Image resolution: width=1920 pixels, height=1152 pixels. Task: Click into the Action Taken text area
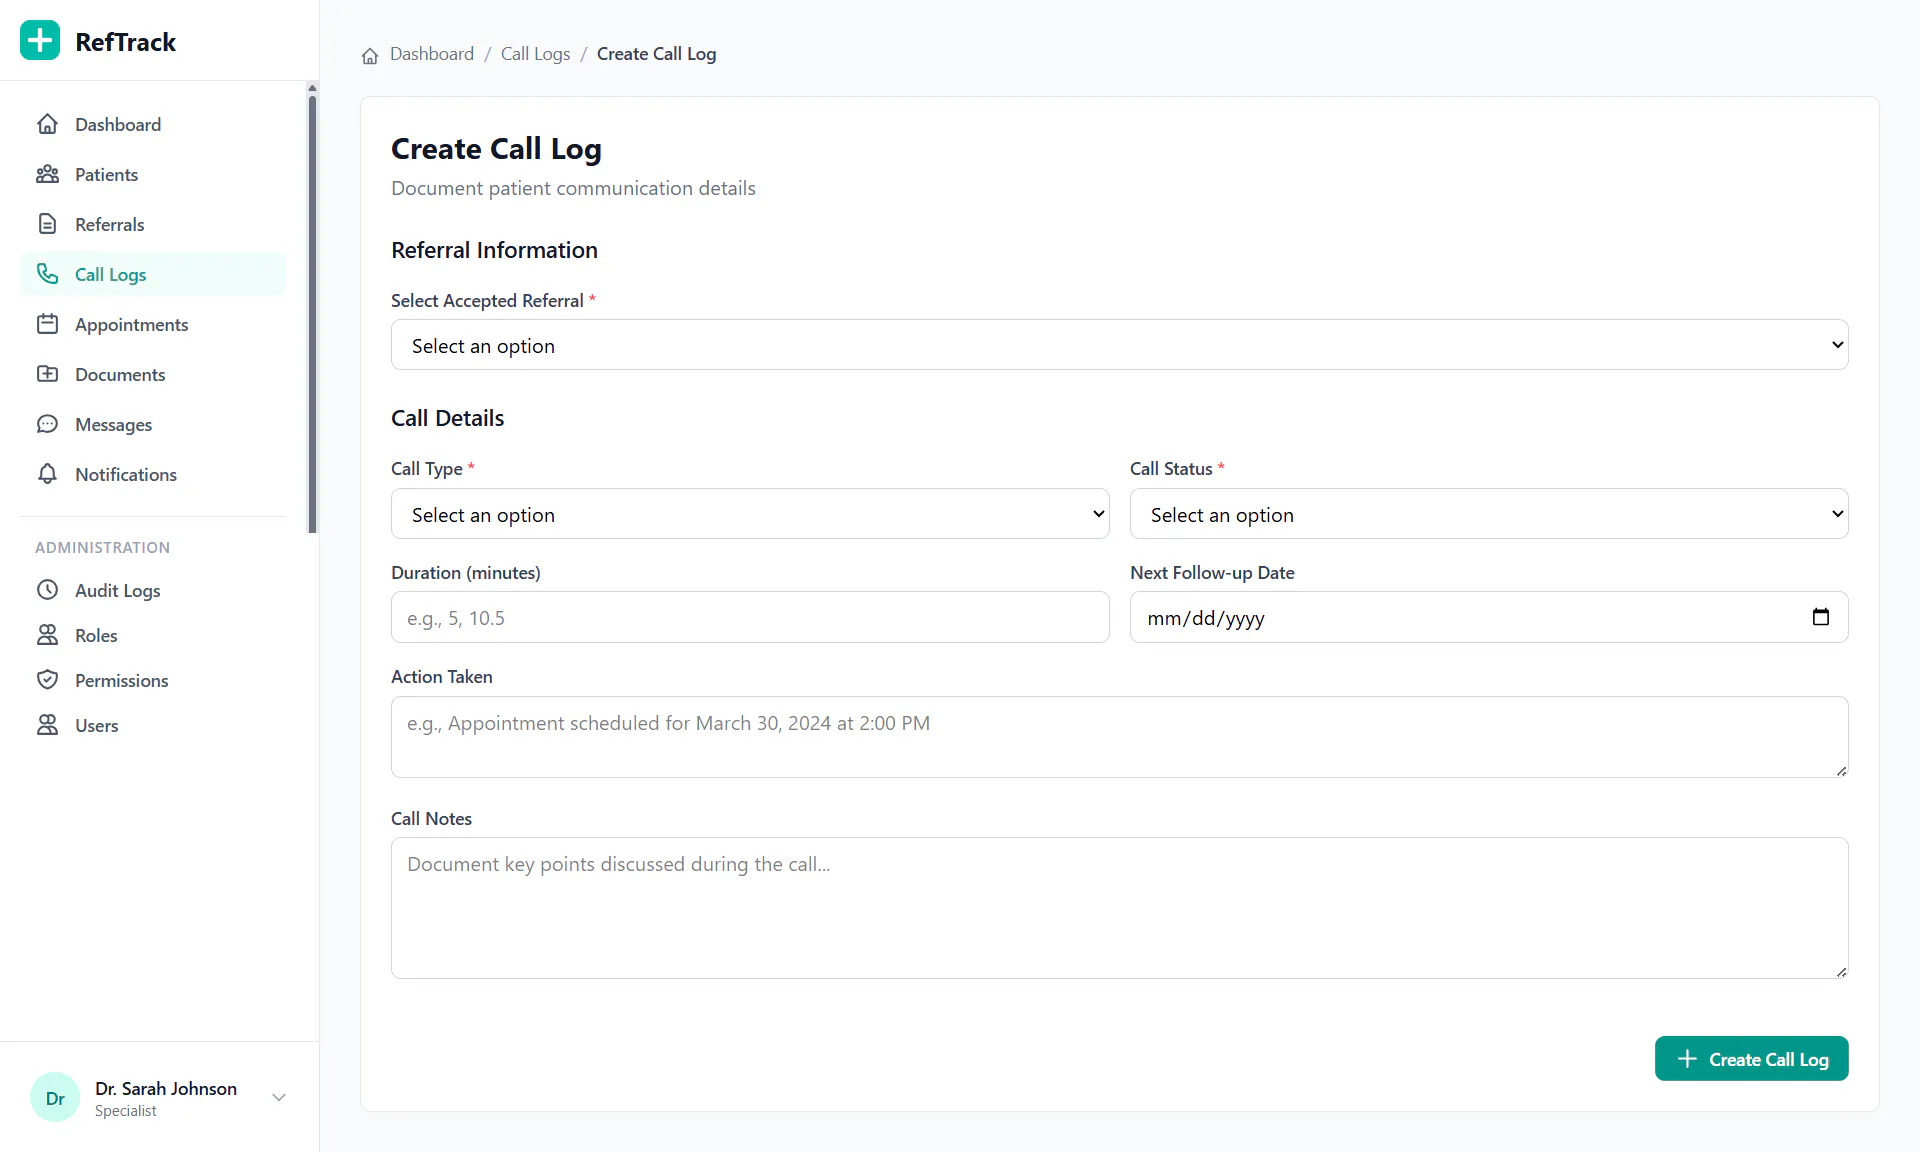tap(1119, 737)
